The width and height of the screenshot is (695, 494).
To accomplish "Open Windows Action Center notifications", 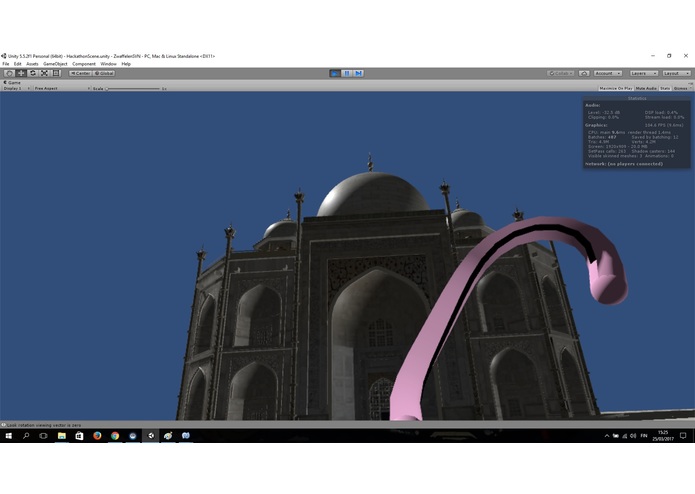I will coord(683,436).
